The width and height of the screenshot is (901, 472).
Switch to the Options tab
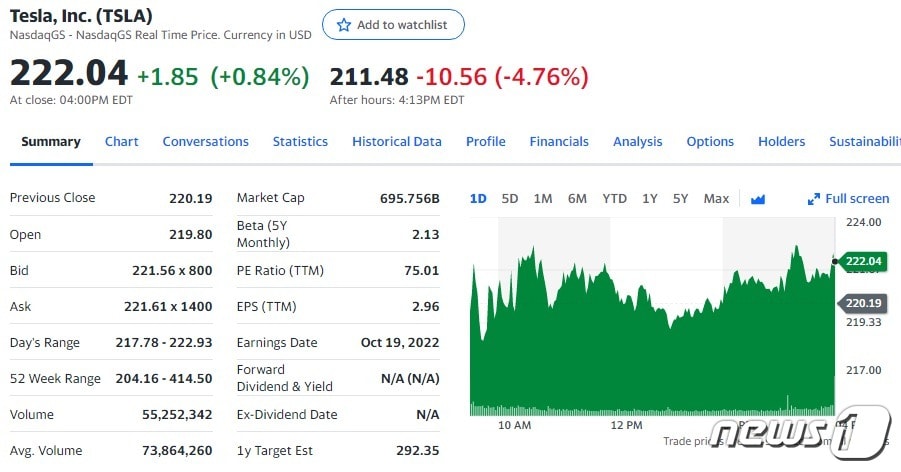710,142
